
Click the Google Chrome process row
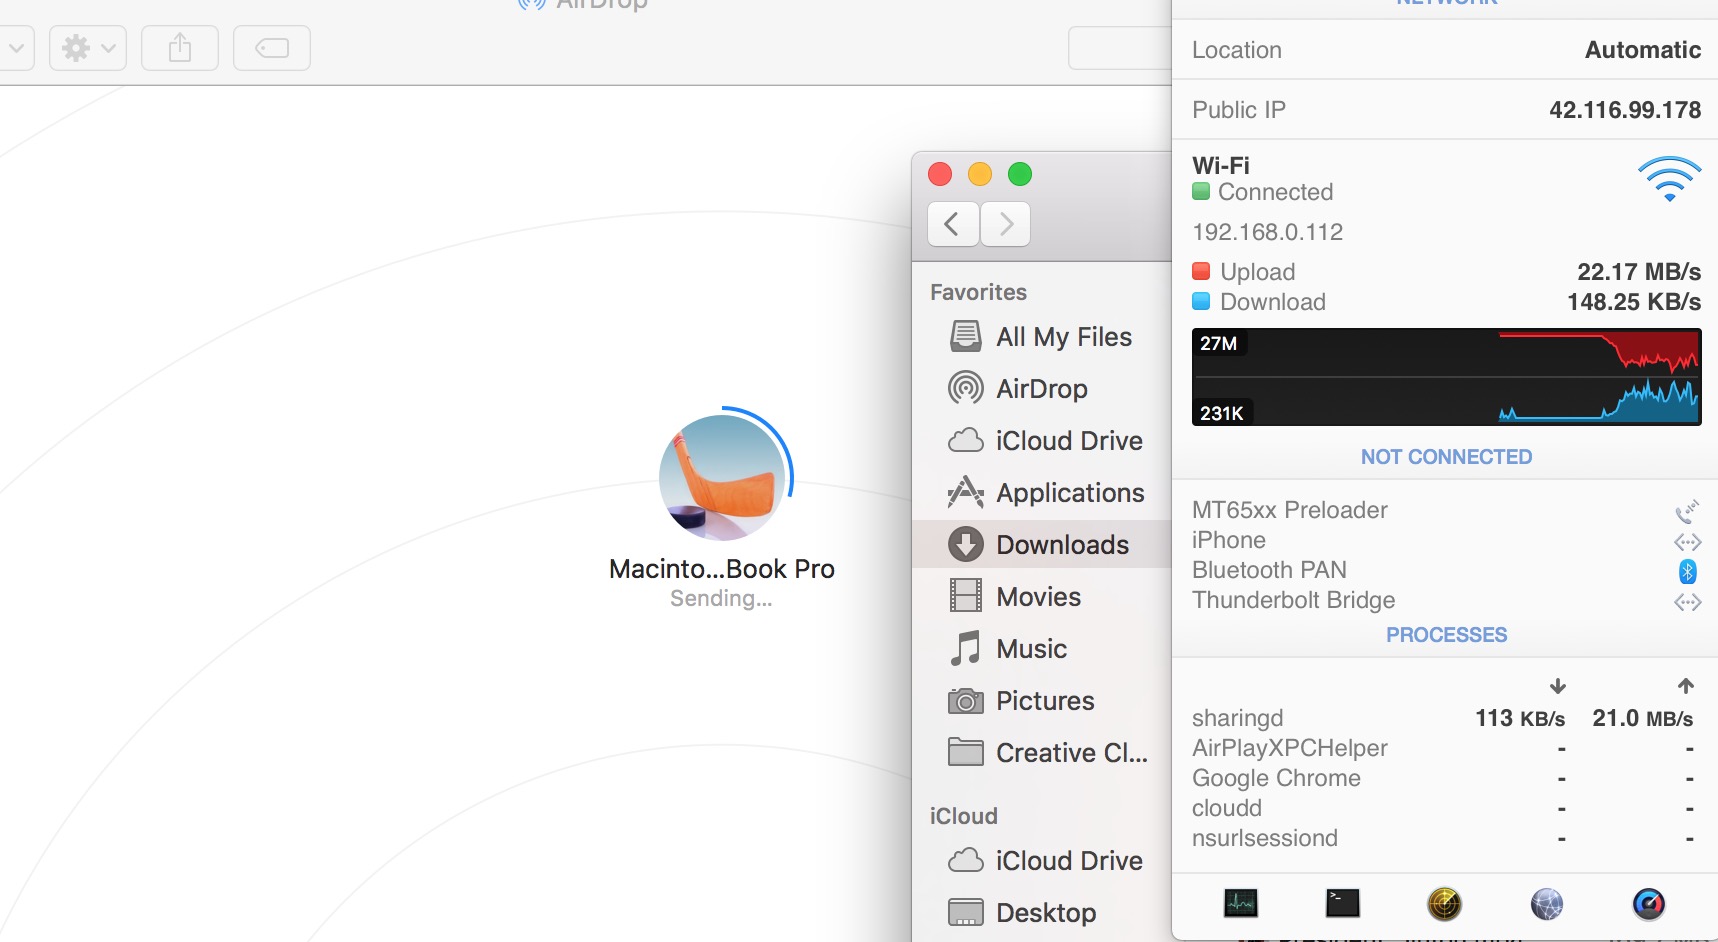[1443, 779]
